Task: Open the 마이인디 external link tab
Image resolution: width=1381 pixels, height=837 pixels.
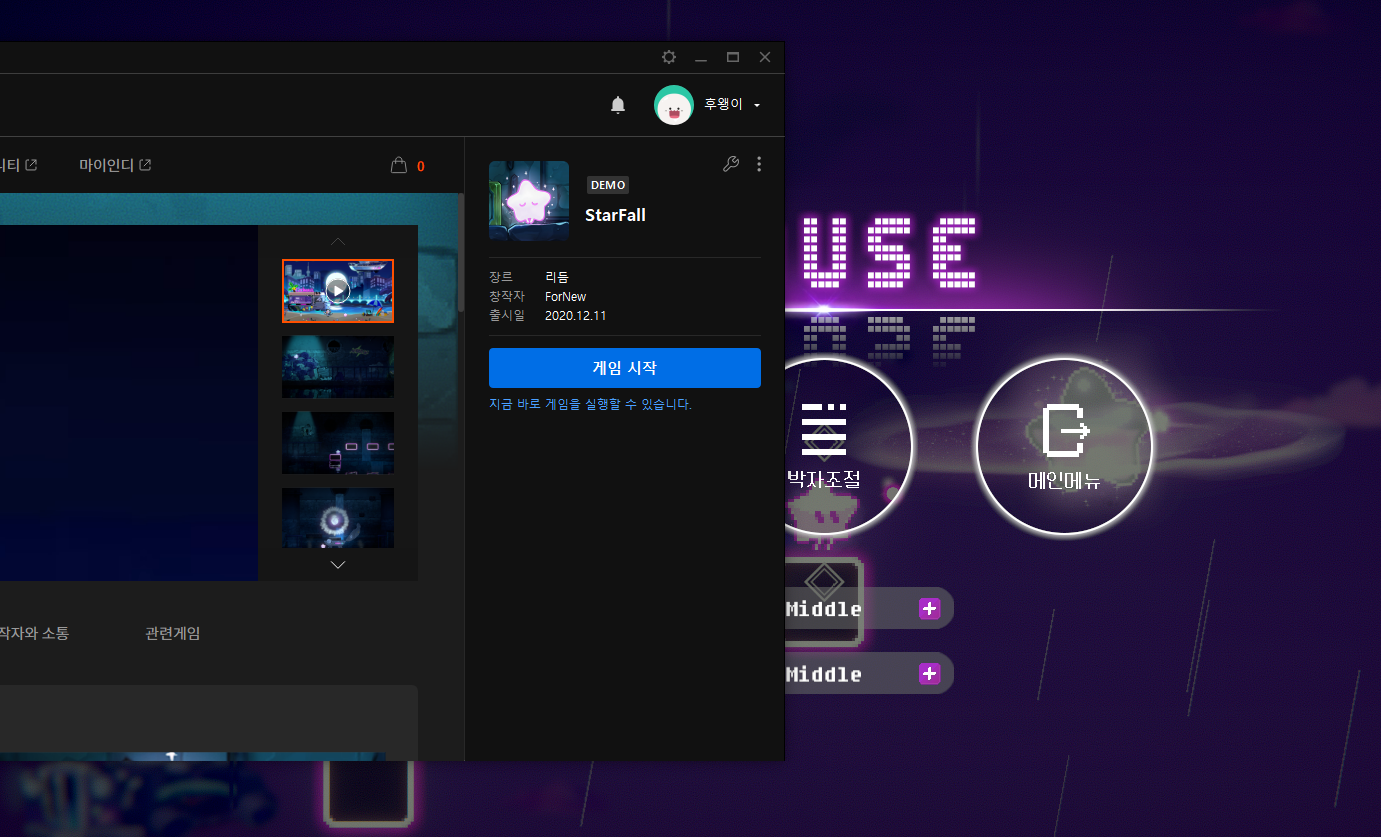Action: [115, 165]
